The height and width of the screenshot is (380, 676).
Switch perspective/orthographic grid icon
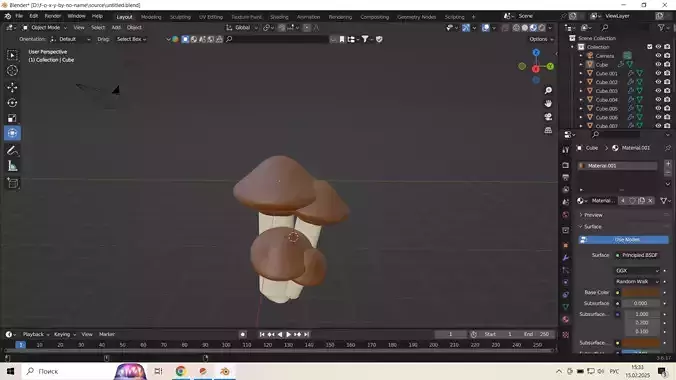click(548, 130)
